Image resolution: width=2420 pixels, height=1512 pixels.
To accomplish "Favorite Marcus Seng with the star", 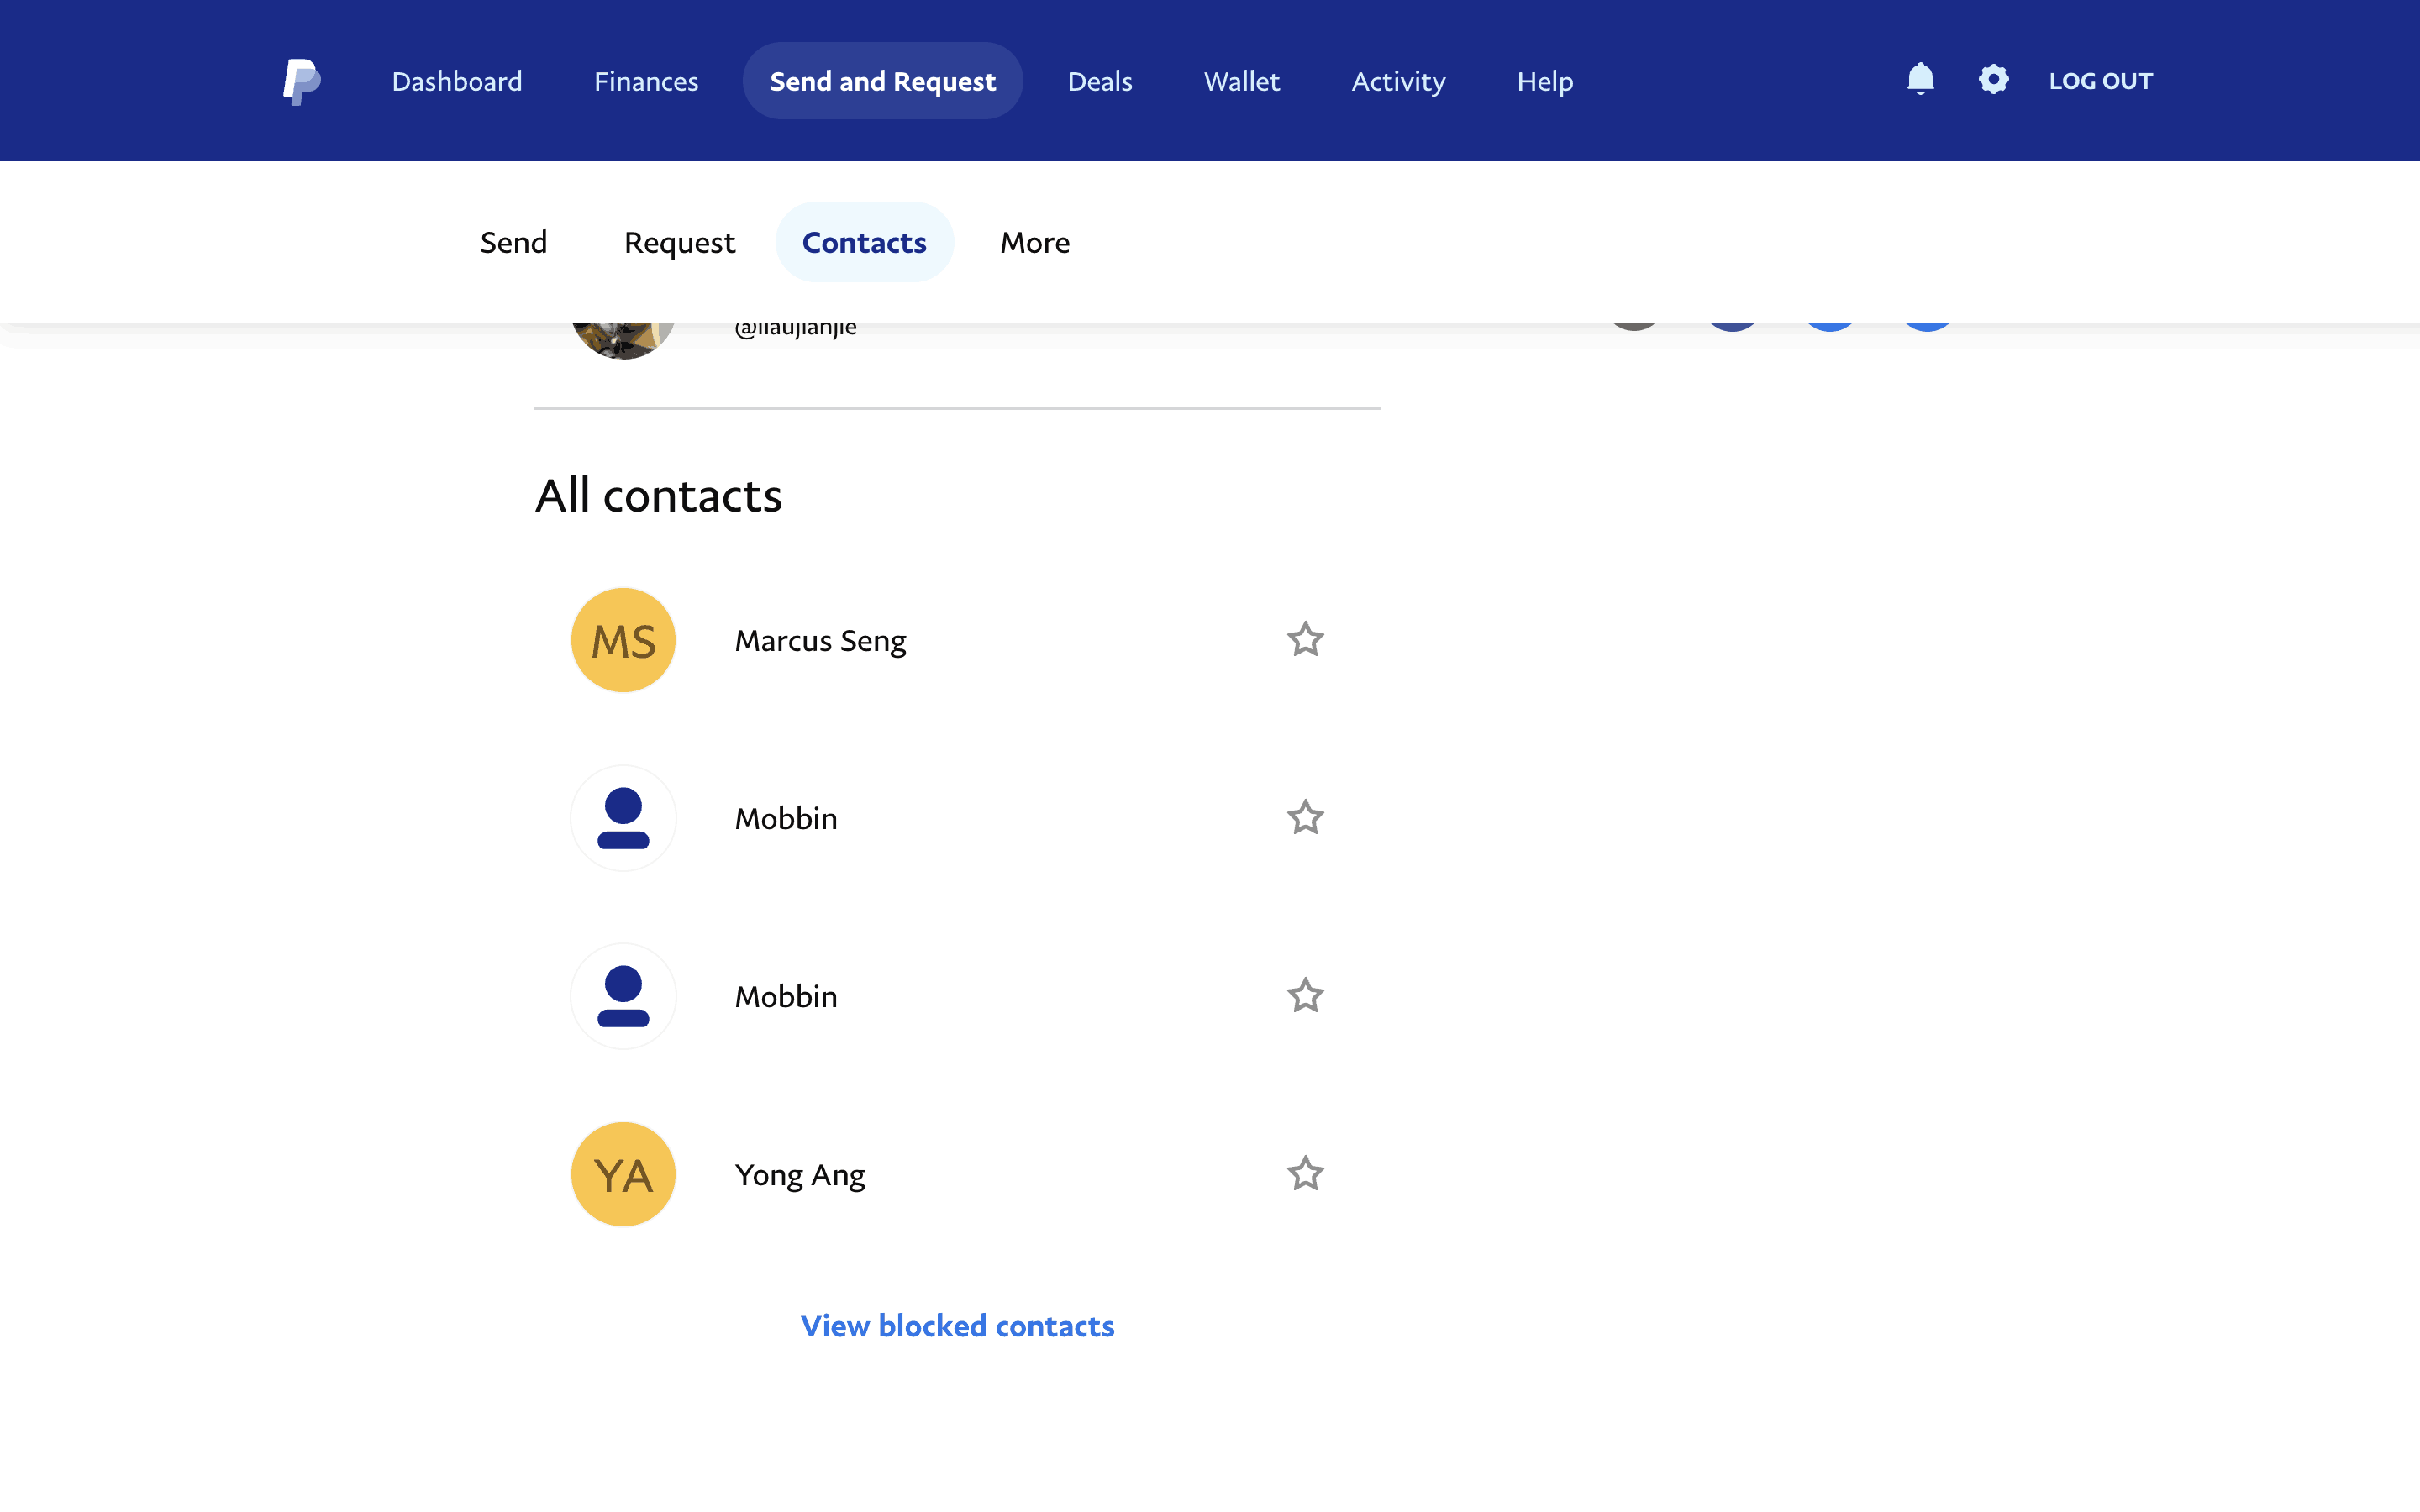I will point(1305,639).
